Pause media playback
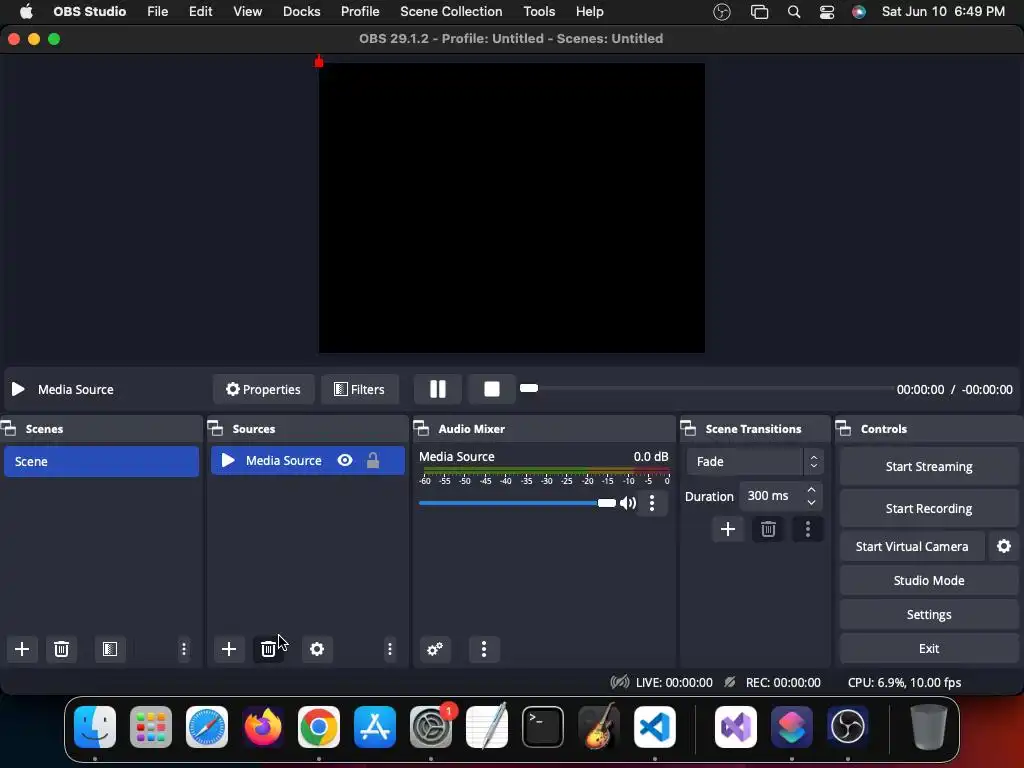1024x768 pixels. [x=438, y=389]
